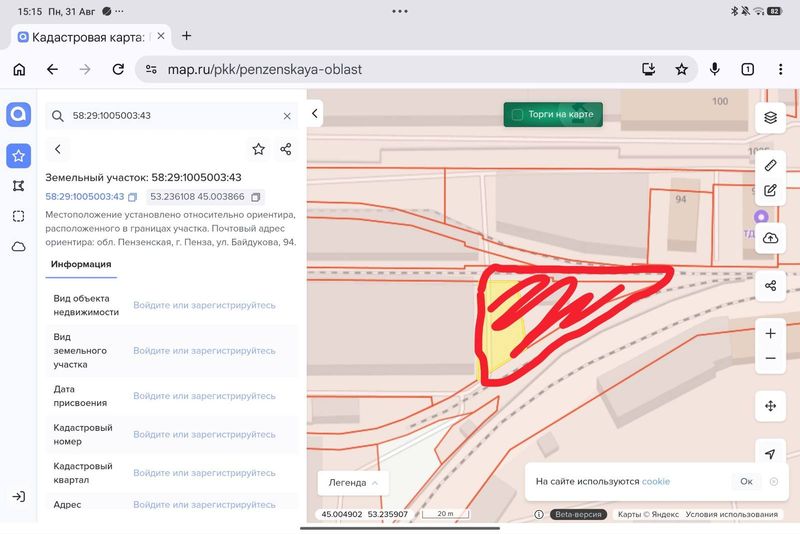Image resolution: width=800 pixels, height=534 pixels.
Task: Open the cloud section in sidebar
Action: point(18,247)
